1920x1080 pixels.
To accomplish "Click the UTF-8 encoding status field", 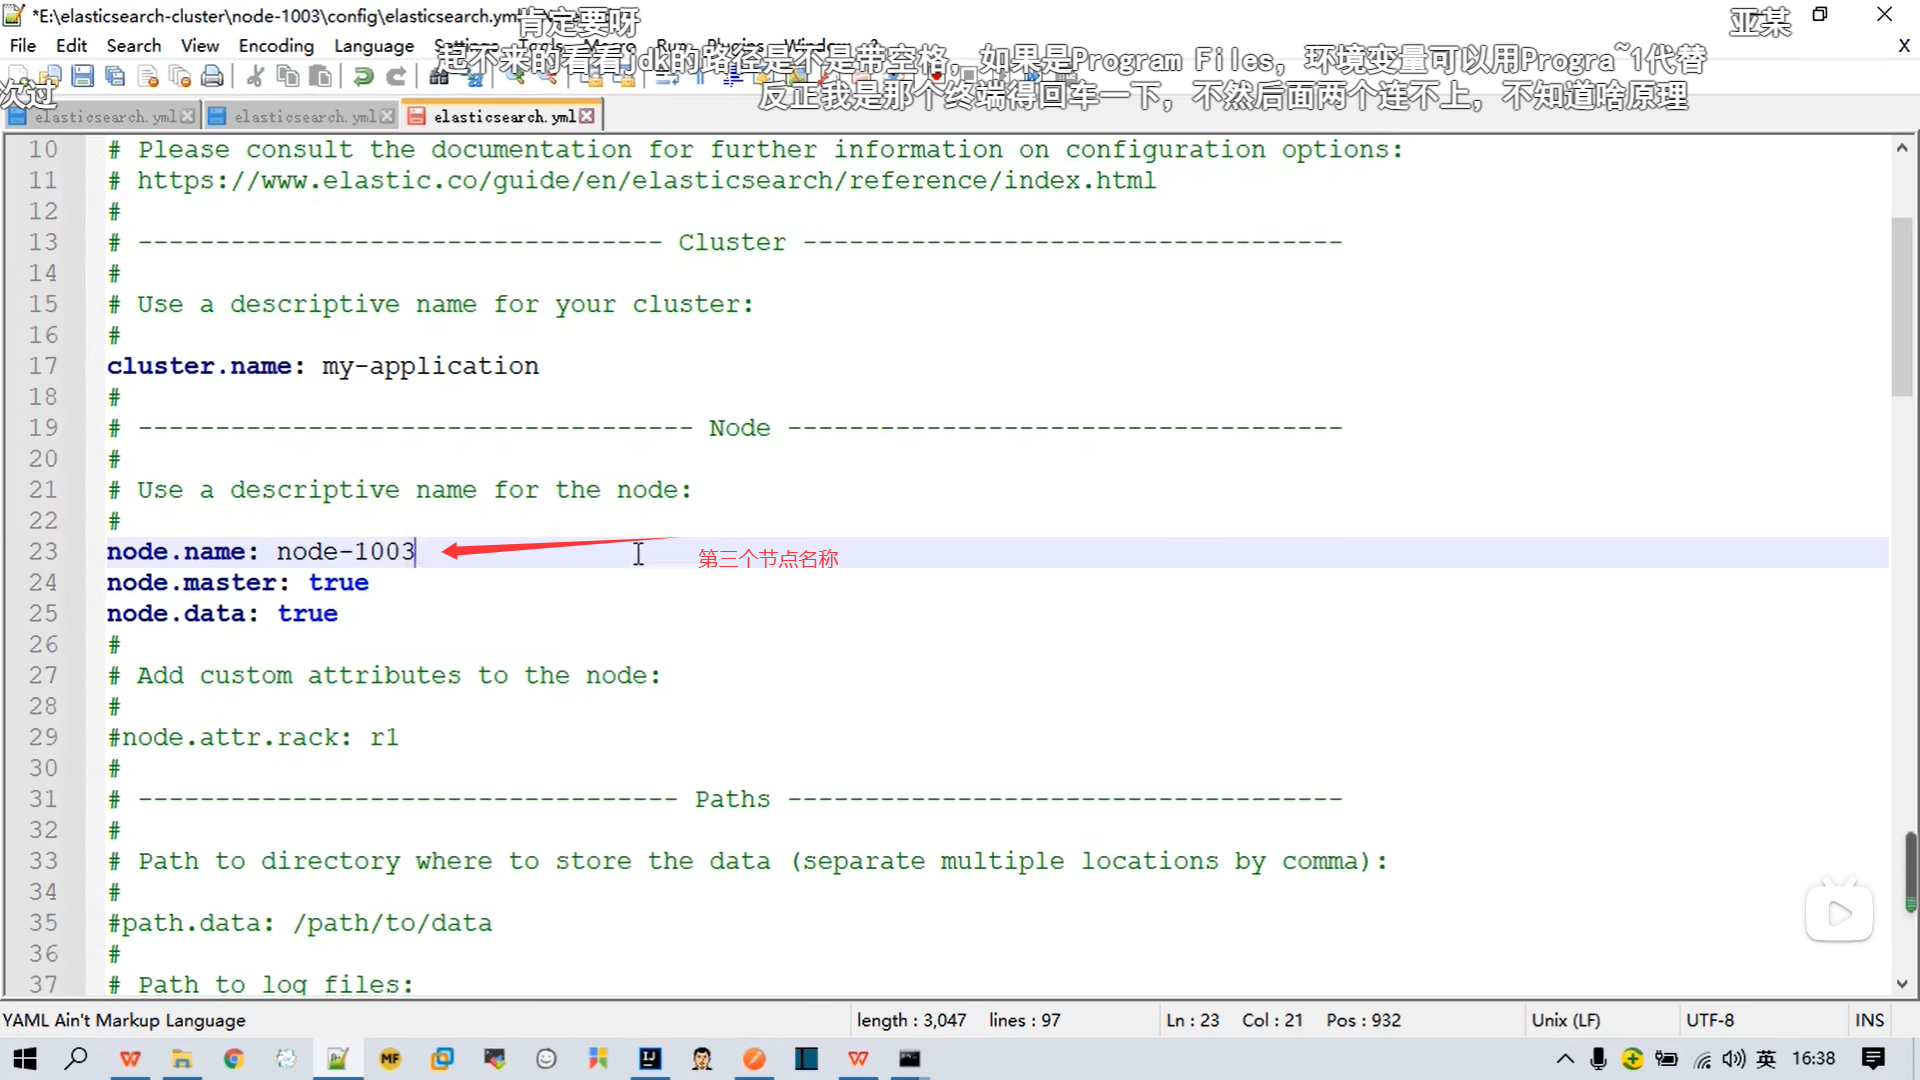I will pos(1710,1020).
